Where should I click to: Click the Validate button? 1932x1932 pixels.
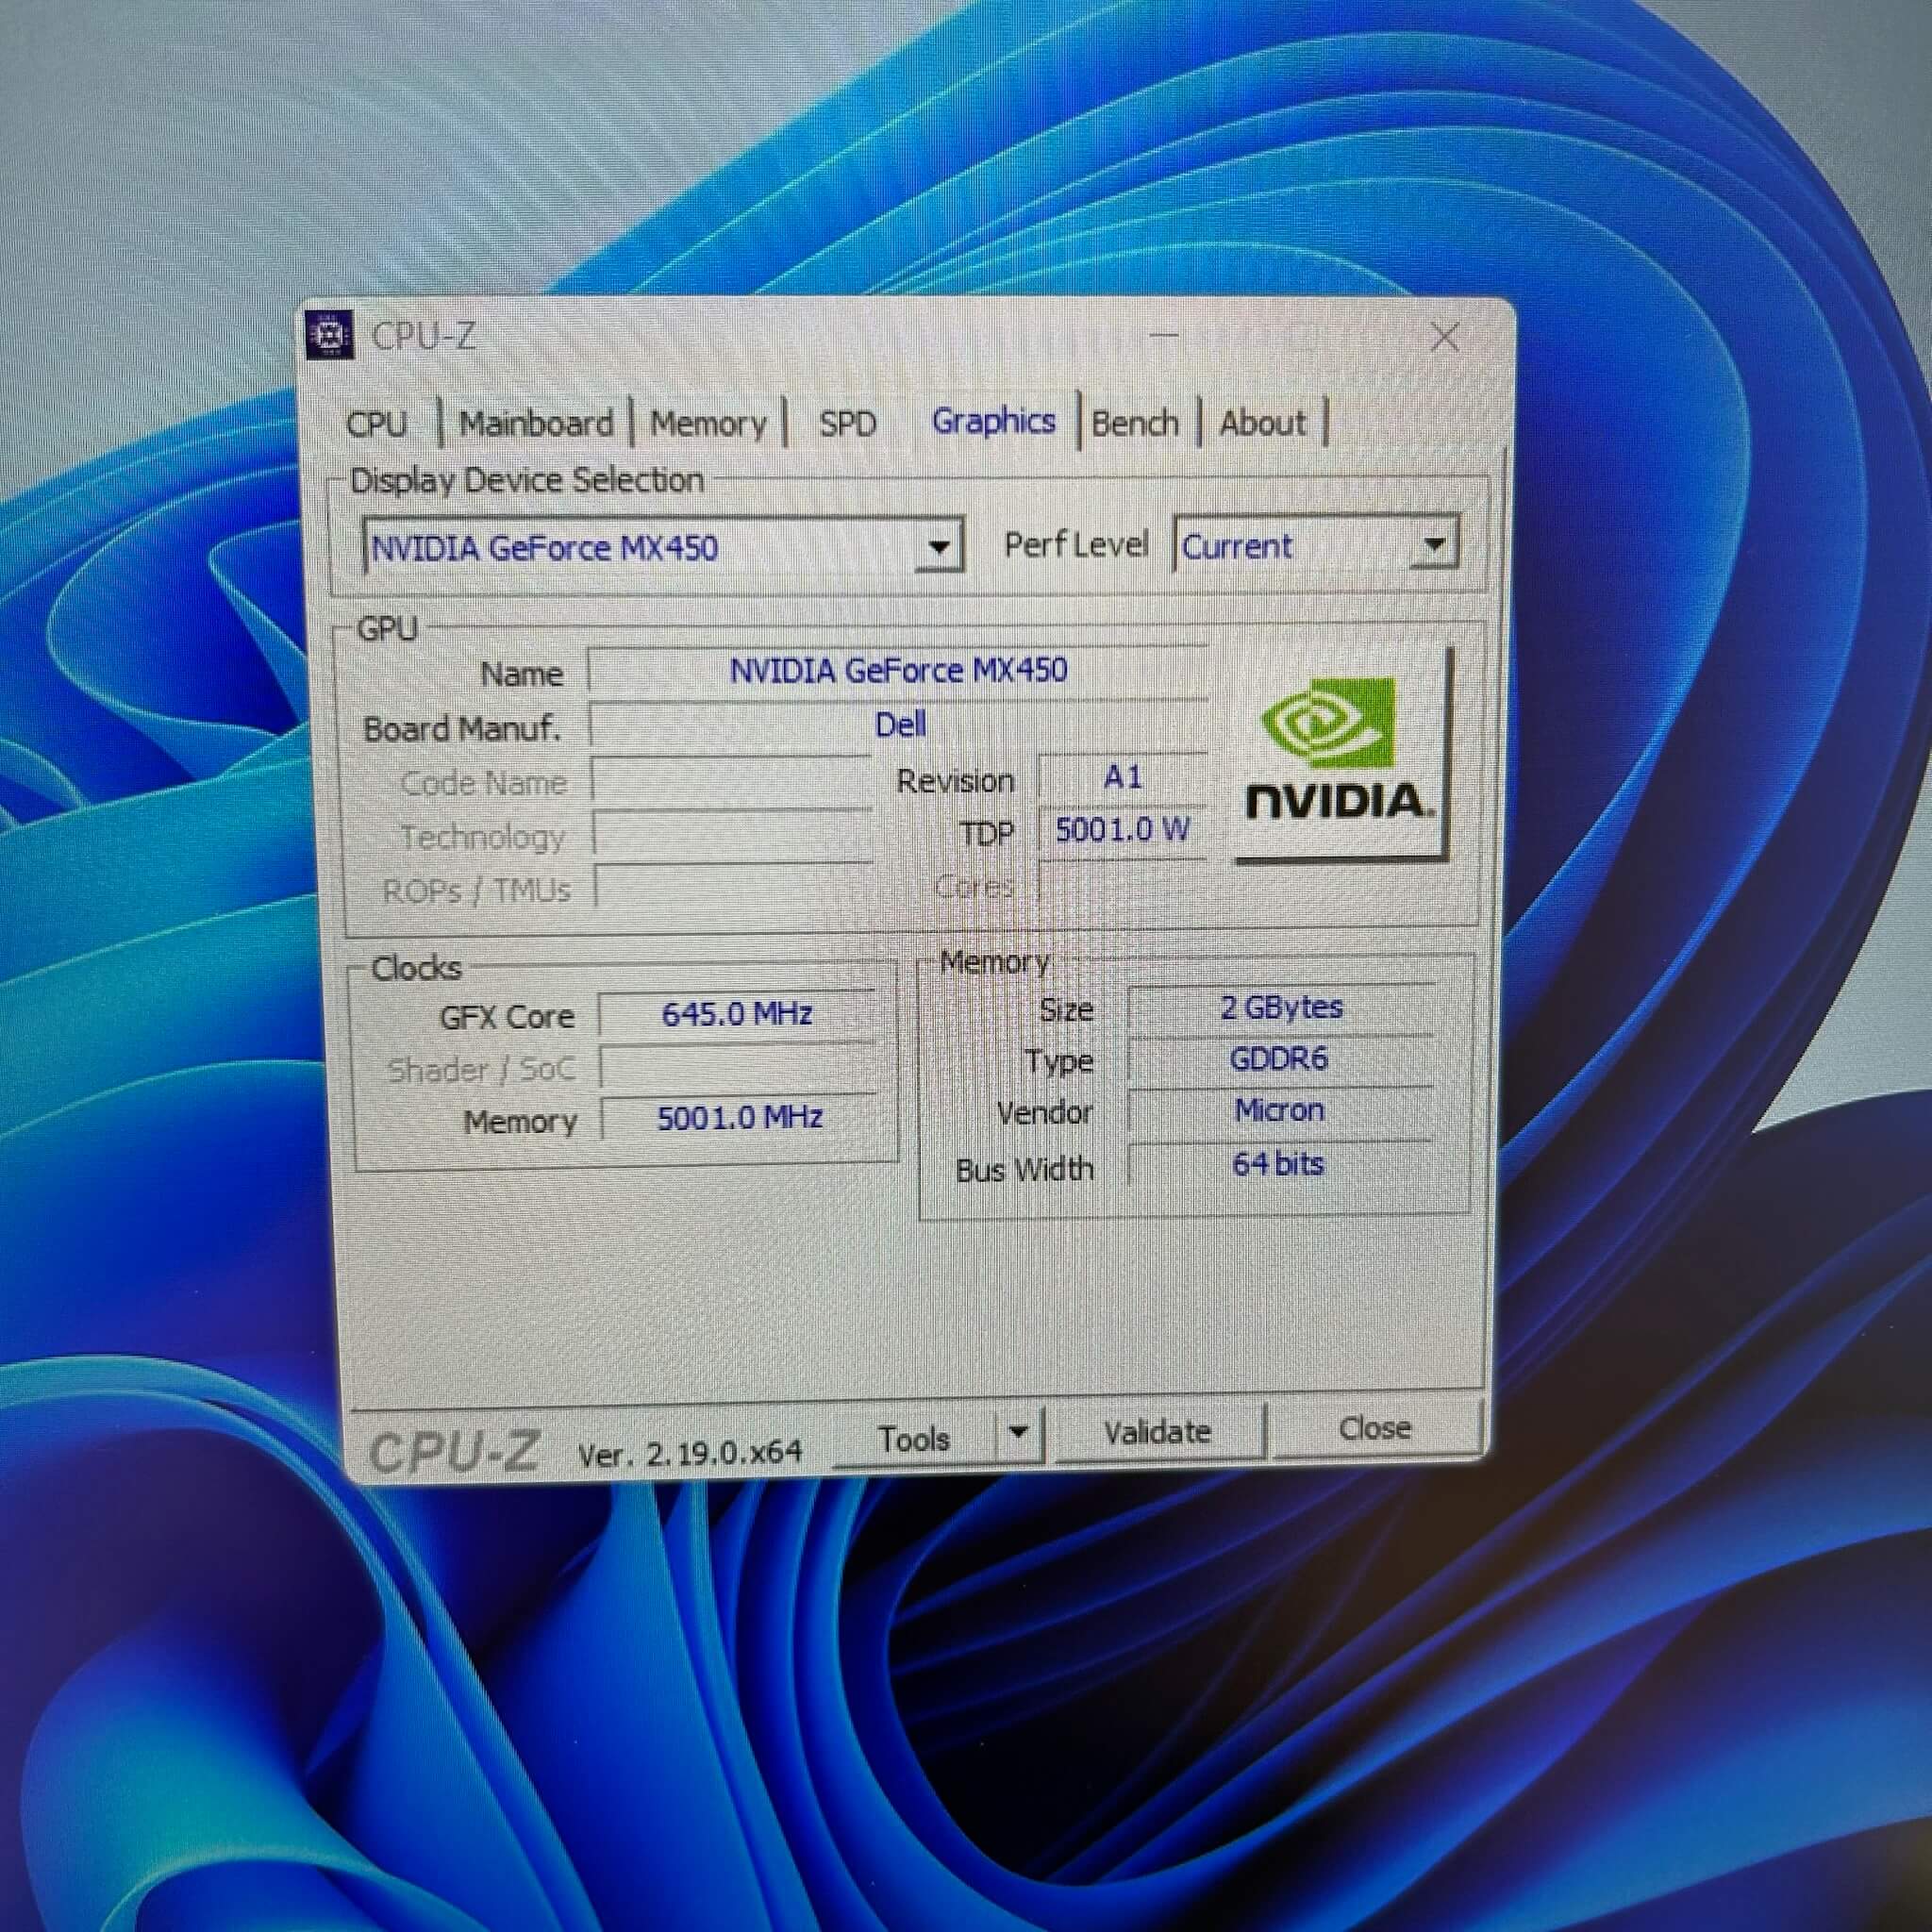coord(1157,1432)
